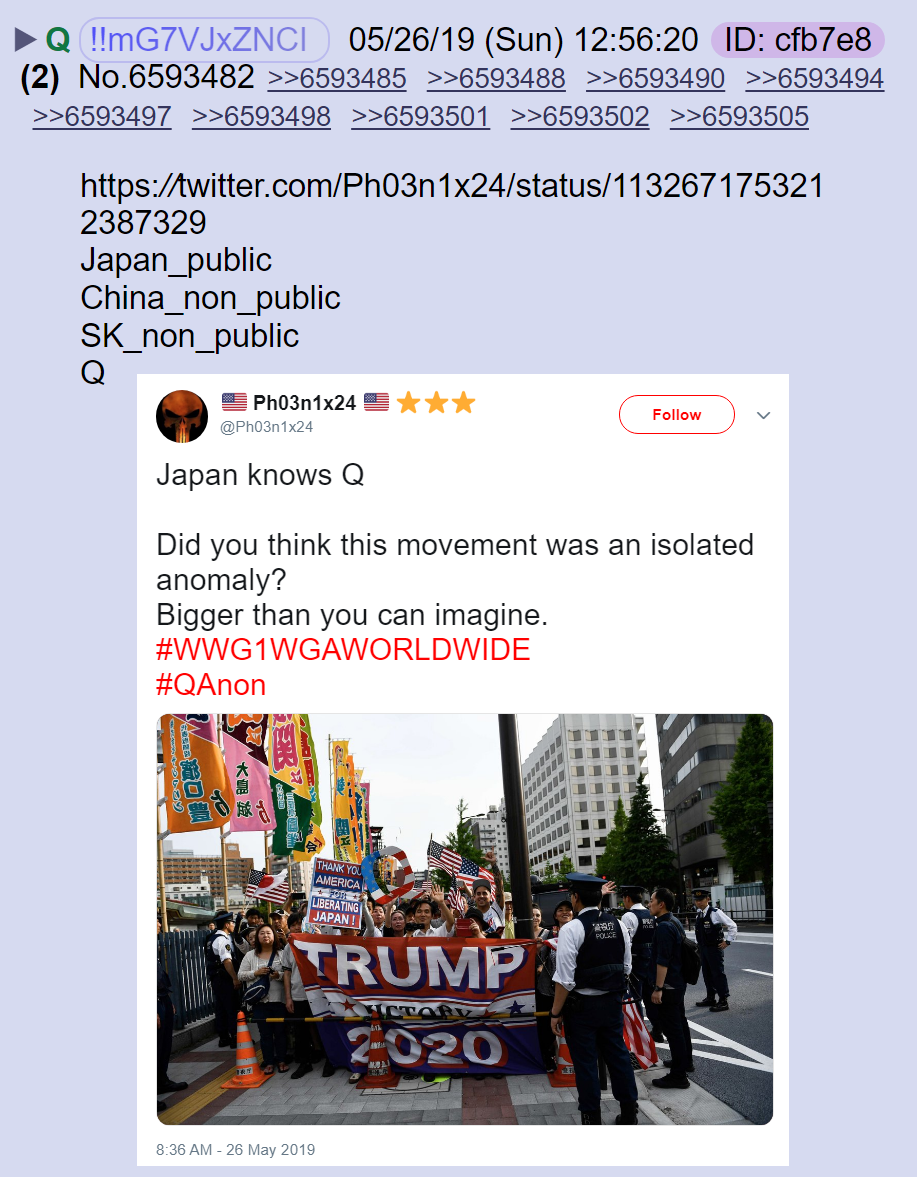Select the ID: cfb7e8 purple badge
This screenshot has height=1177, width=917.
tap(798, 40)
